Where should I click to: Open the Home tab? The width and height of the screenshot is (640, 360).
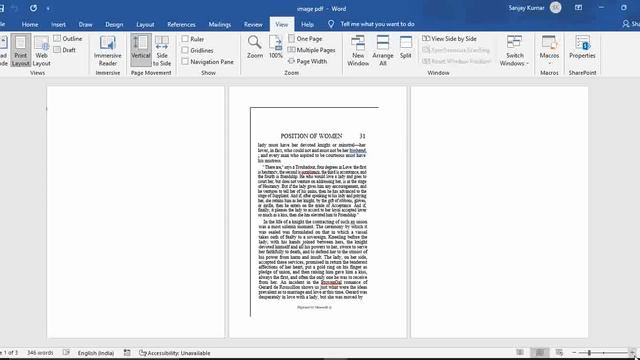30,24
